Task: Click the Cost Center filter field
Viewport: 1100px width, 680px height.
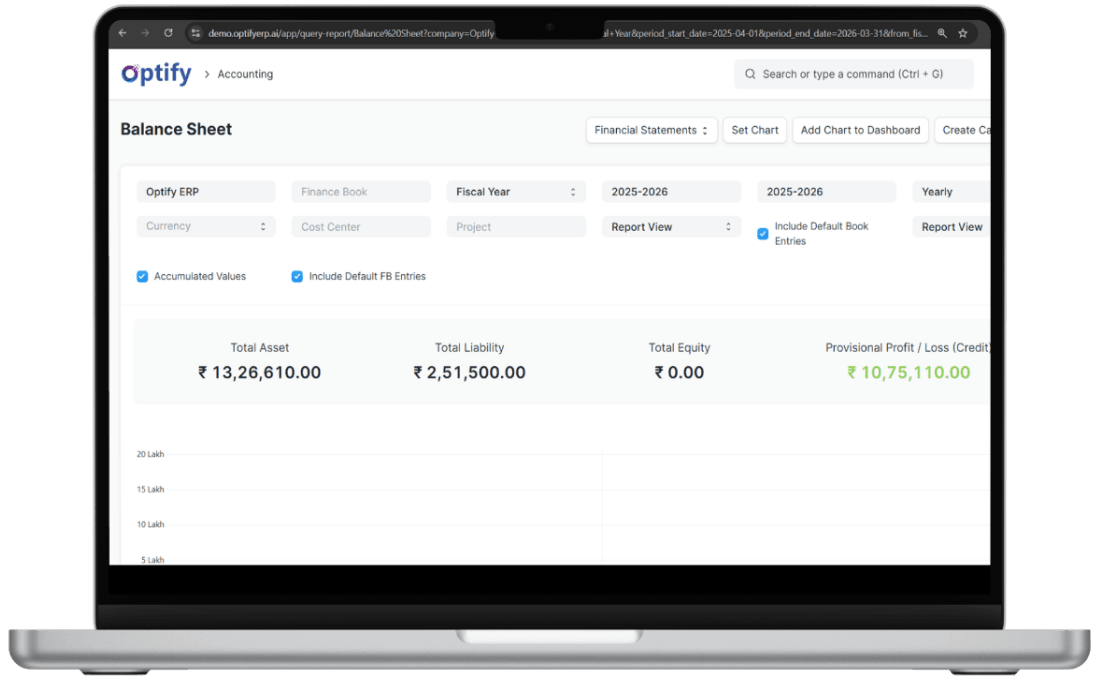Action: 361,227
